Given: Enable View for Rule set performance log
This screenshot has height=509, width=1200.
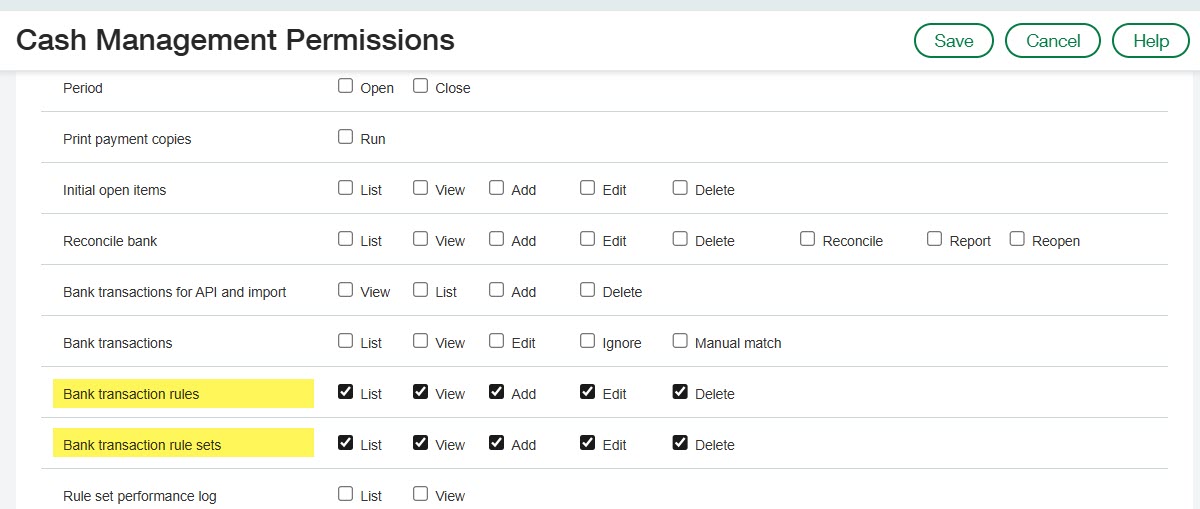Looking at the screenshot, I should pos(421,494).
